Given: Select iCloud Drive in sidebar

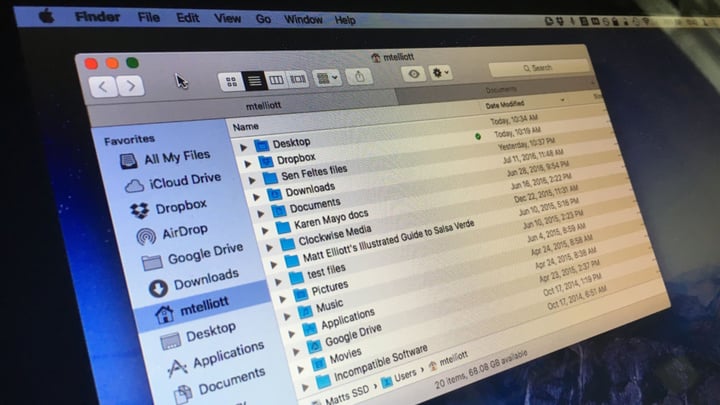Looking at the screenshot, I should (173, 182).
